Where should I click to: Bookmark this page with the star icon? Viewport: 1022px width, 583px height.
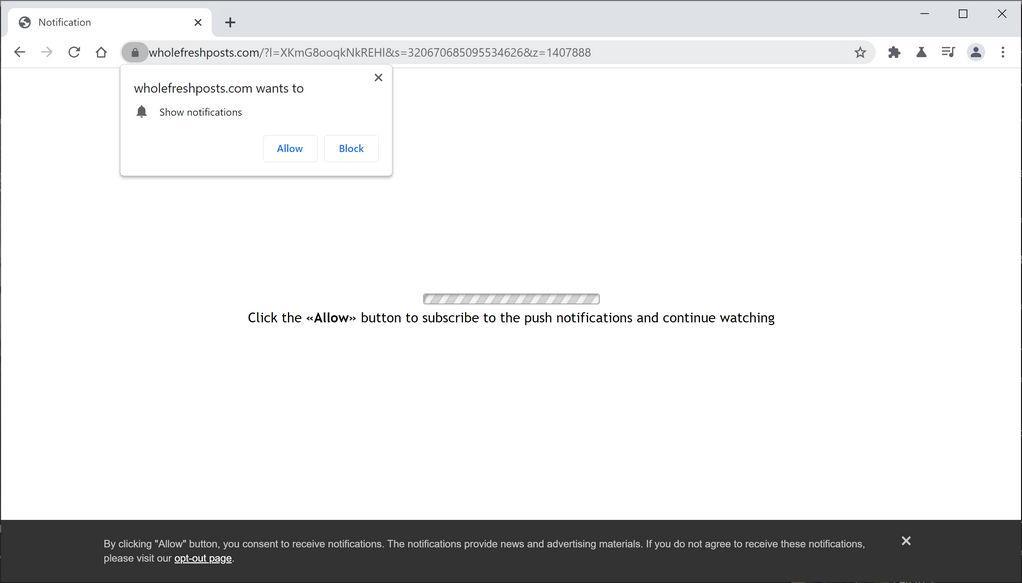(x=860, y=52)
